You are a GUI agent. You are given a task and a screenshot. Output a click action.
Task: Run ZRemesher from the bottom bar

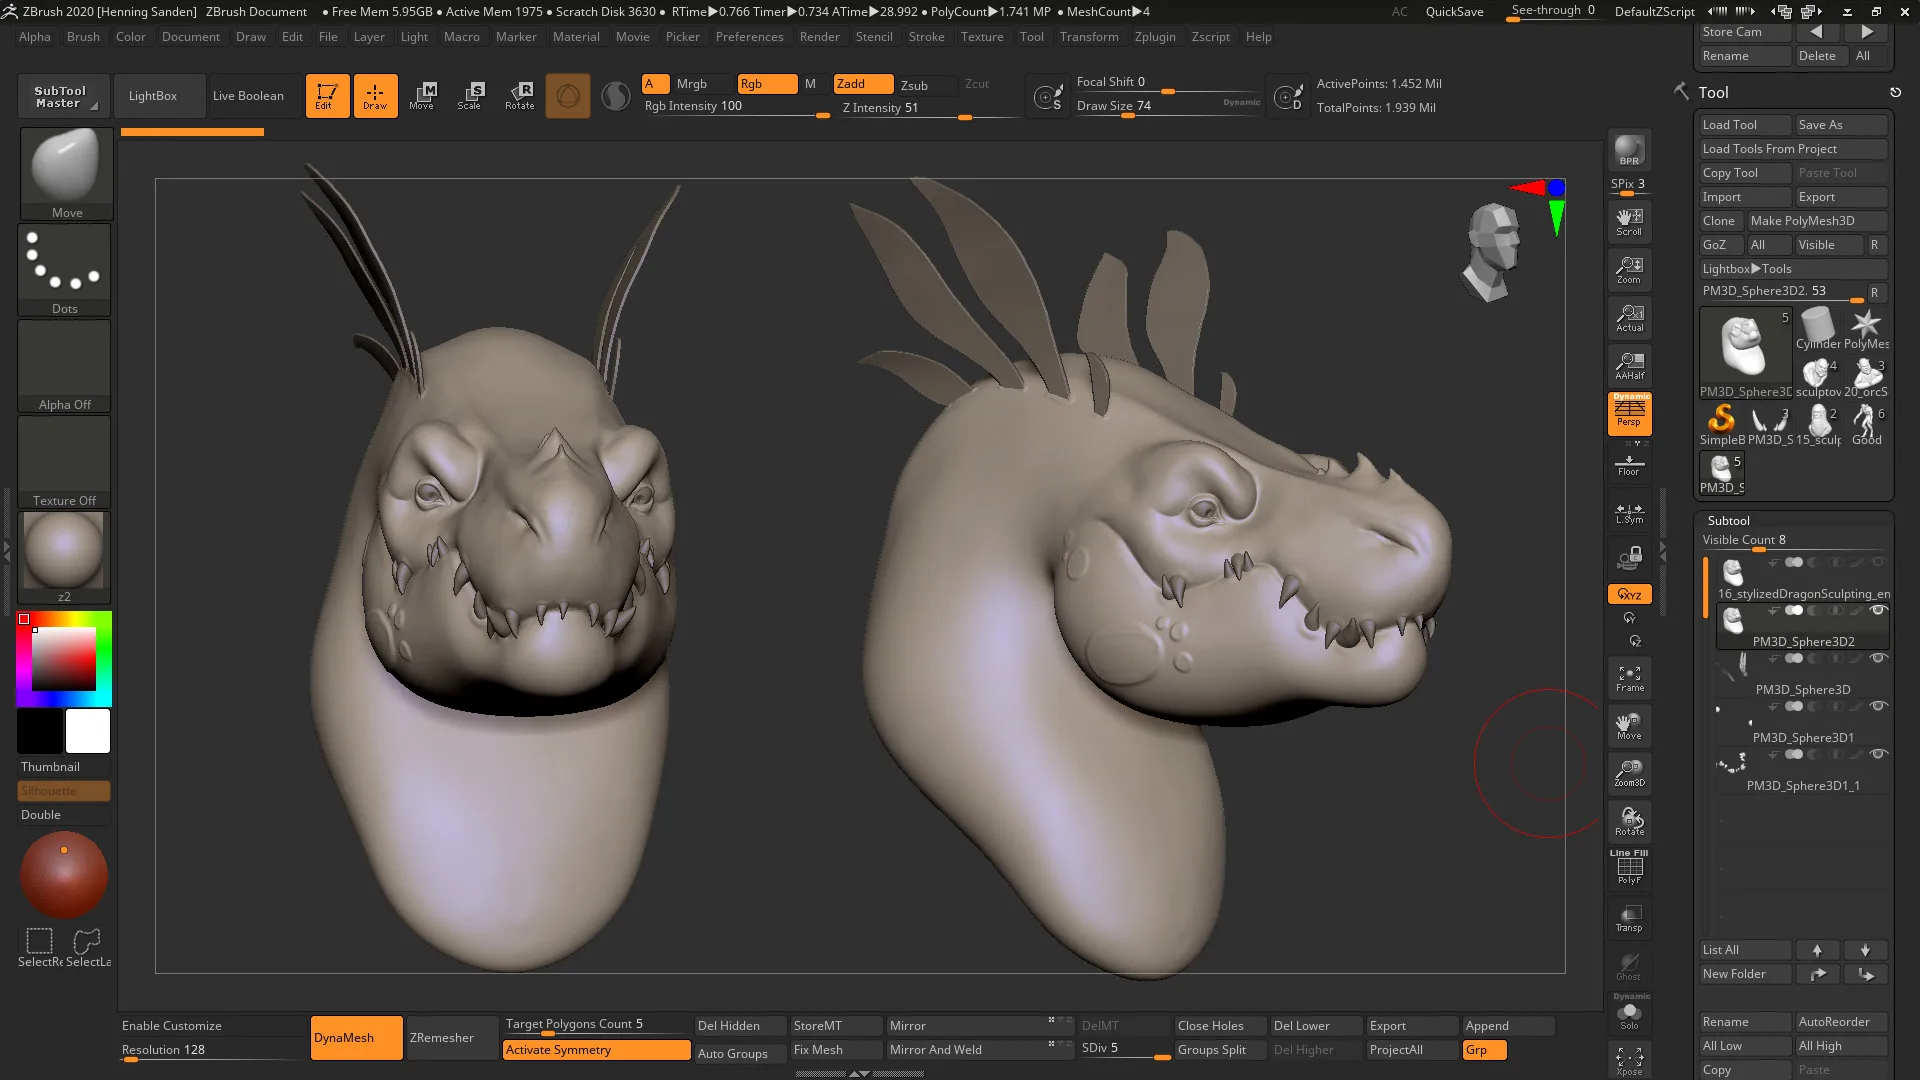[441, 1037]
